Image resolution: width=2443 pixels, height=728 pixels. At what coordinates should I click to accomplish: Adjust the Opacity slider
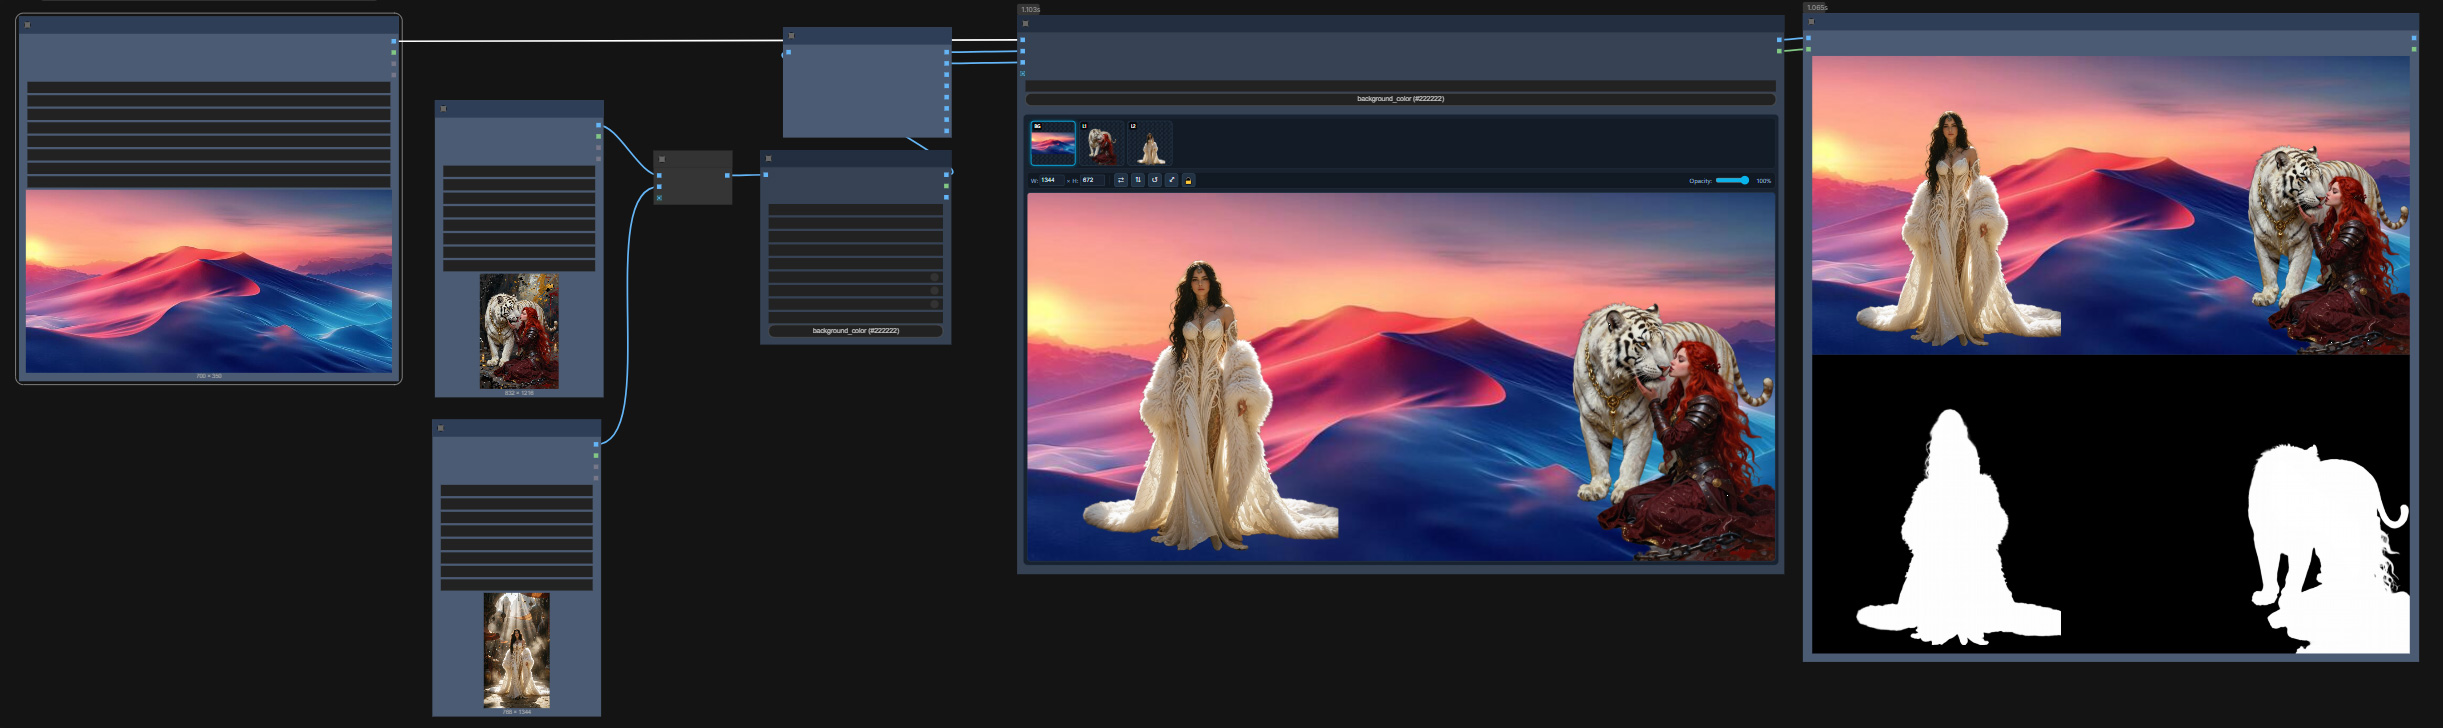click(x=1732, y=180)
